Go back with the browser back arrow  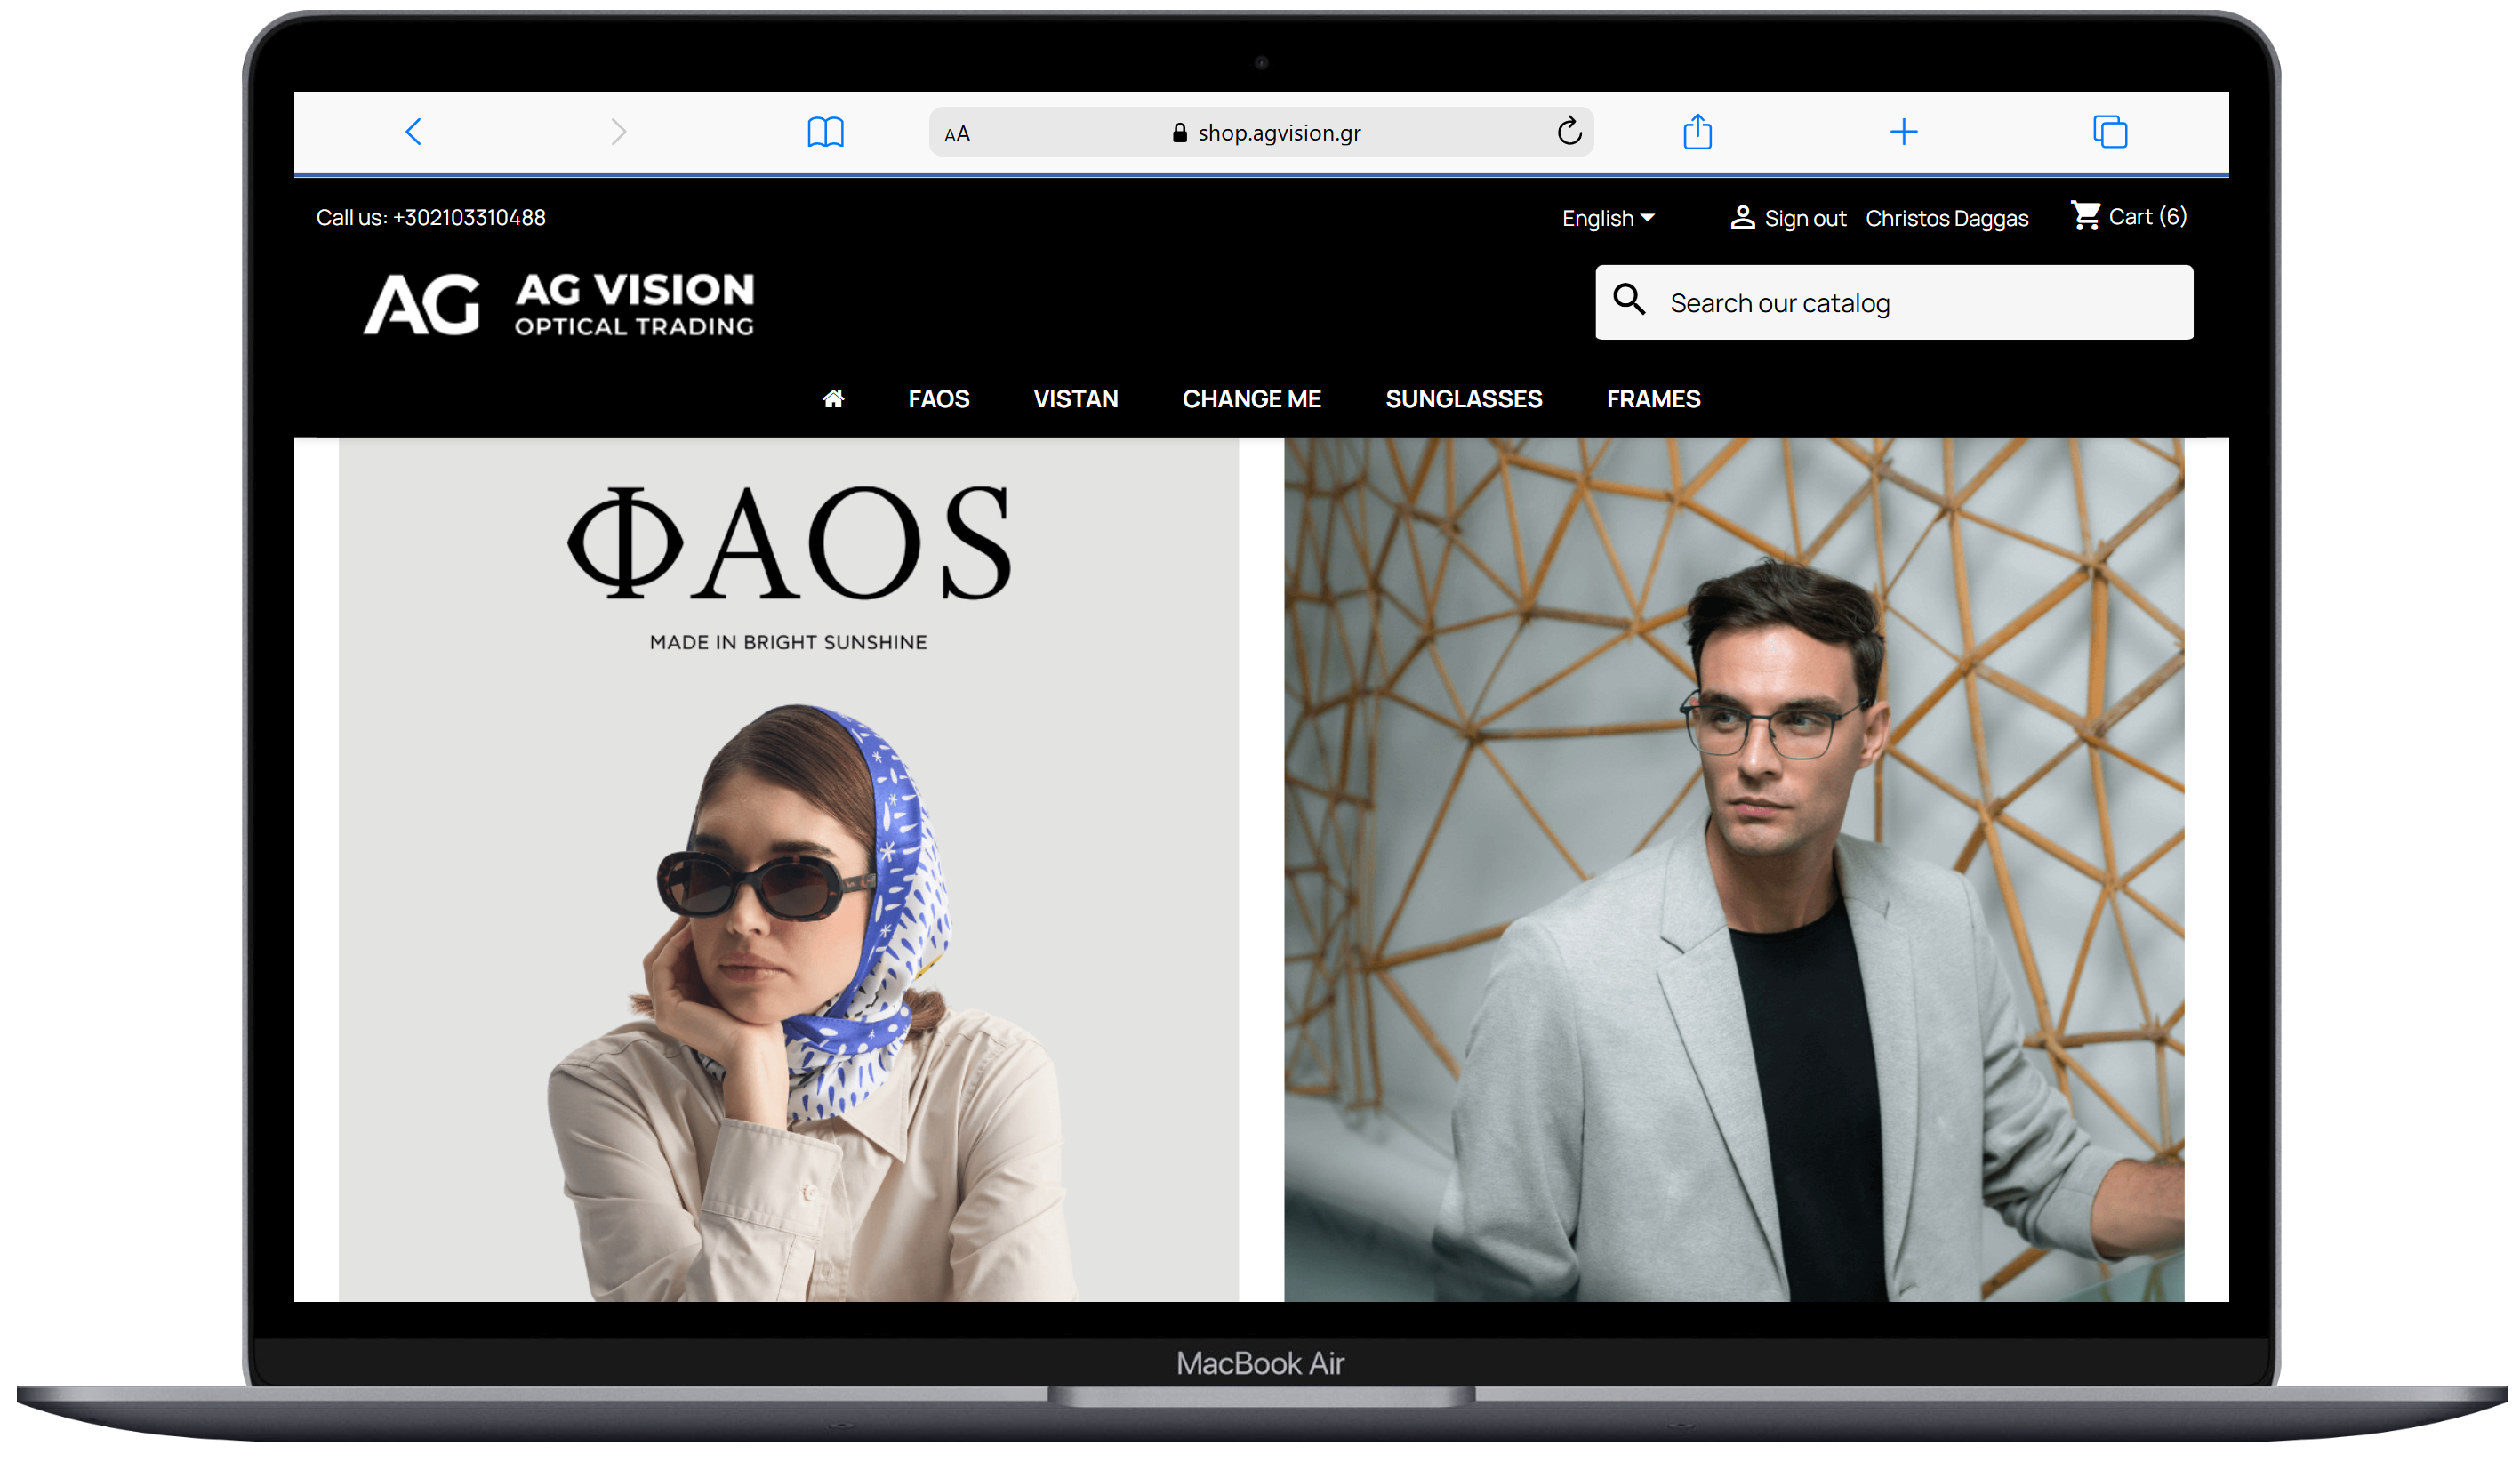413,131
